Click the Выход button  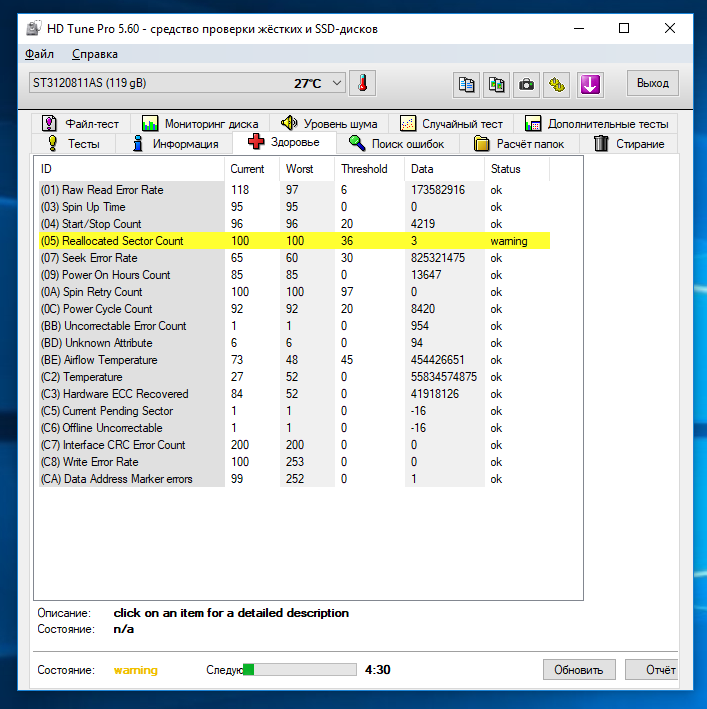(652, 83)
